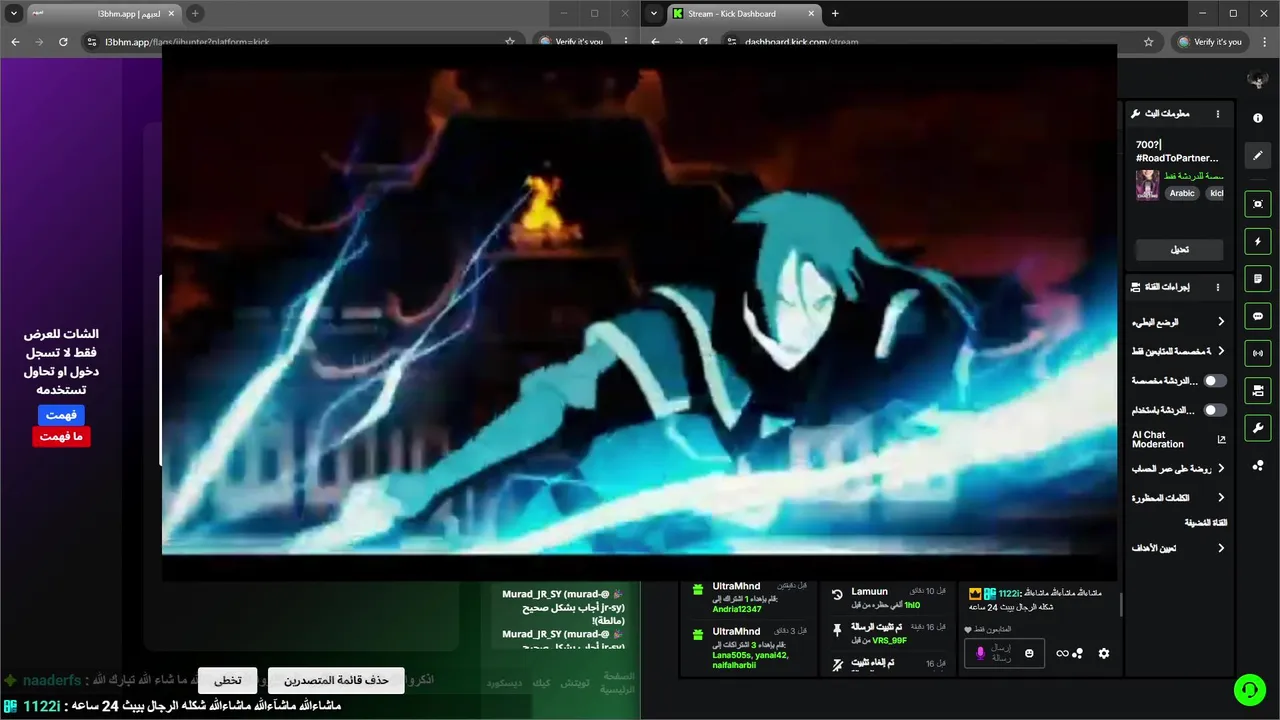The width and height of the screenshot is (1280, 720).
Task: Click gift icon beside UltraMhnd Andria12347 entry
Action: [697, 590]
